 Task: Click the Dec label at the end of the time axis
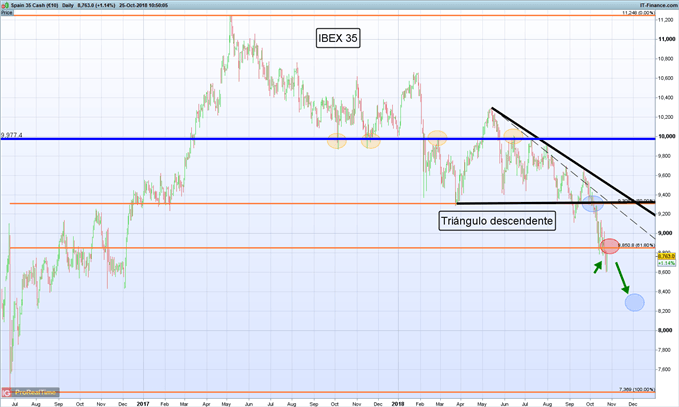(x=633, y=404)
